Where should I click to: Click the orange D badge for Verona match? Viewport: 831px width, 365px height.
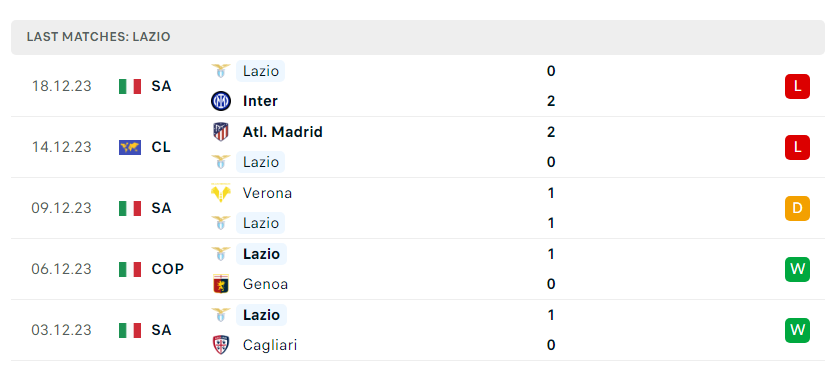click(797, 208)
